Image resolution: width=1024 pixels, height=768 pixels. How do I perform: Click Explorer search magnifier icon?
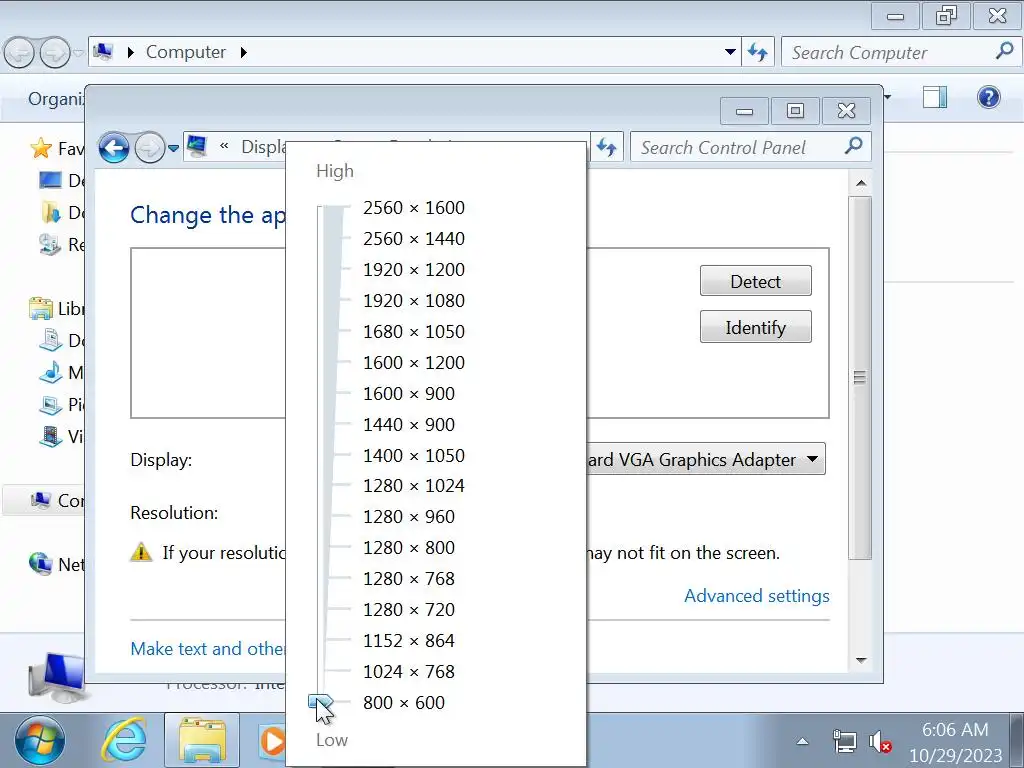pos(1004,50)
